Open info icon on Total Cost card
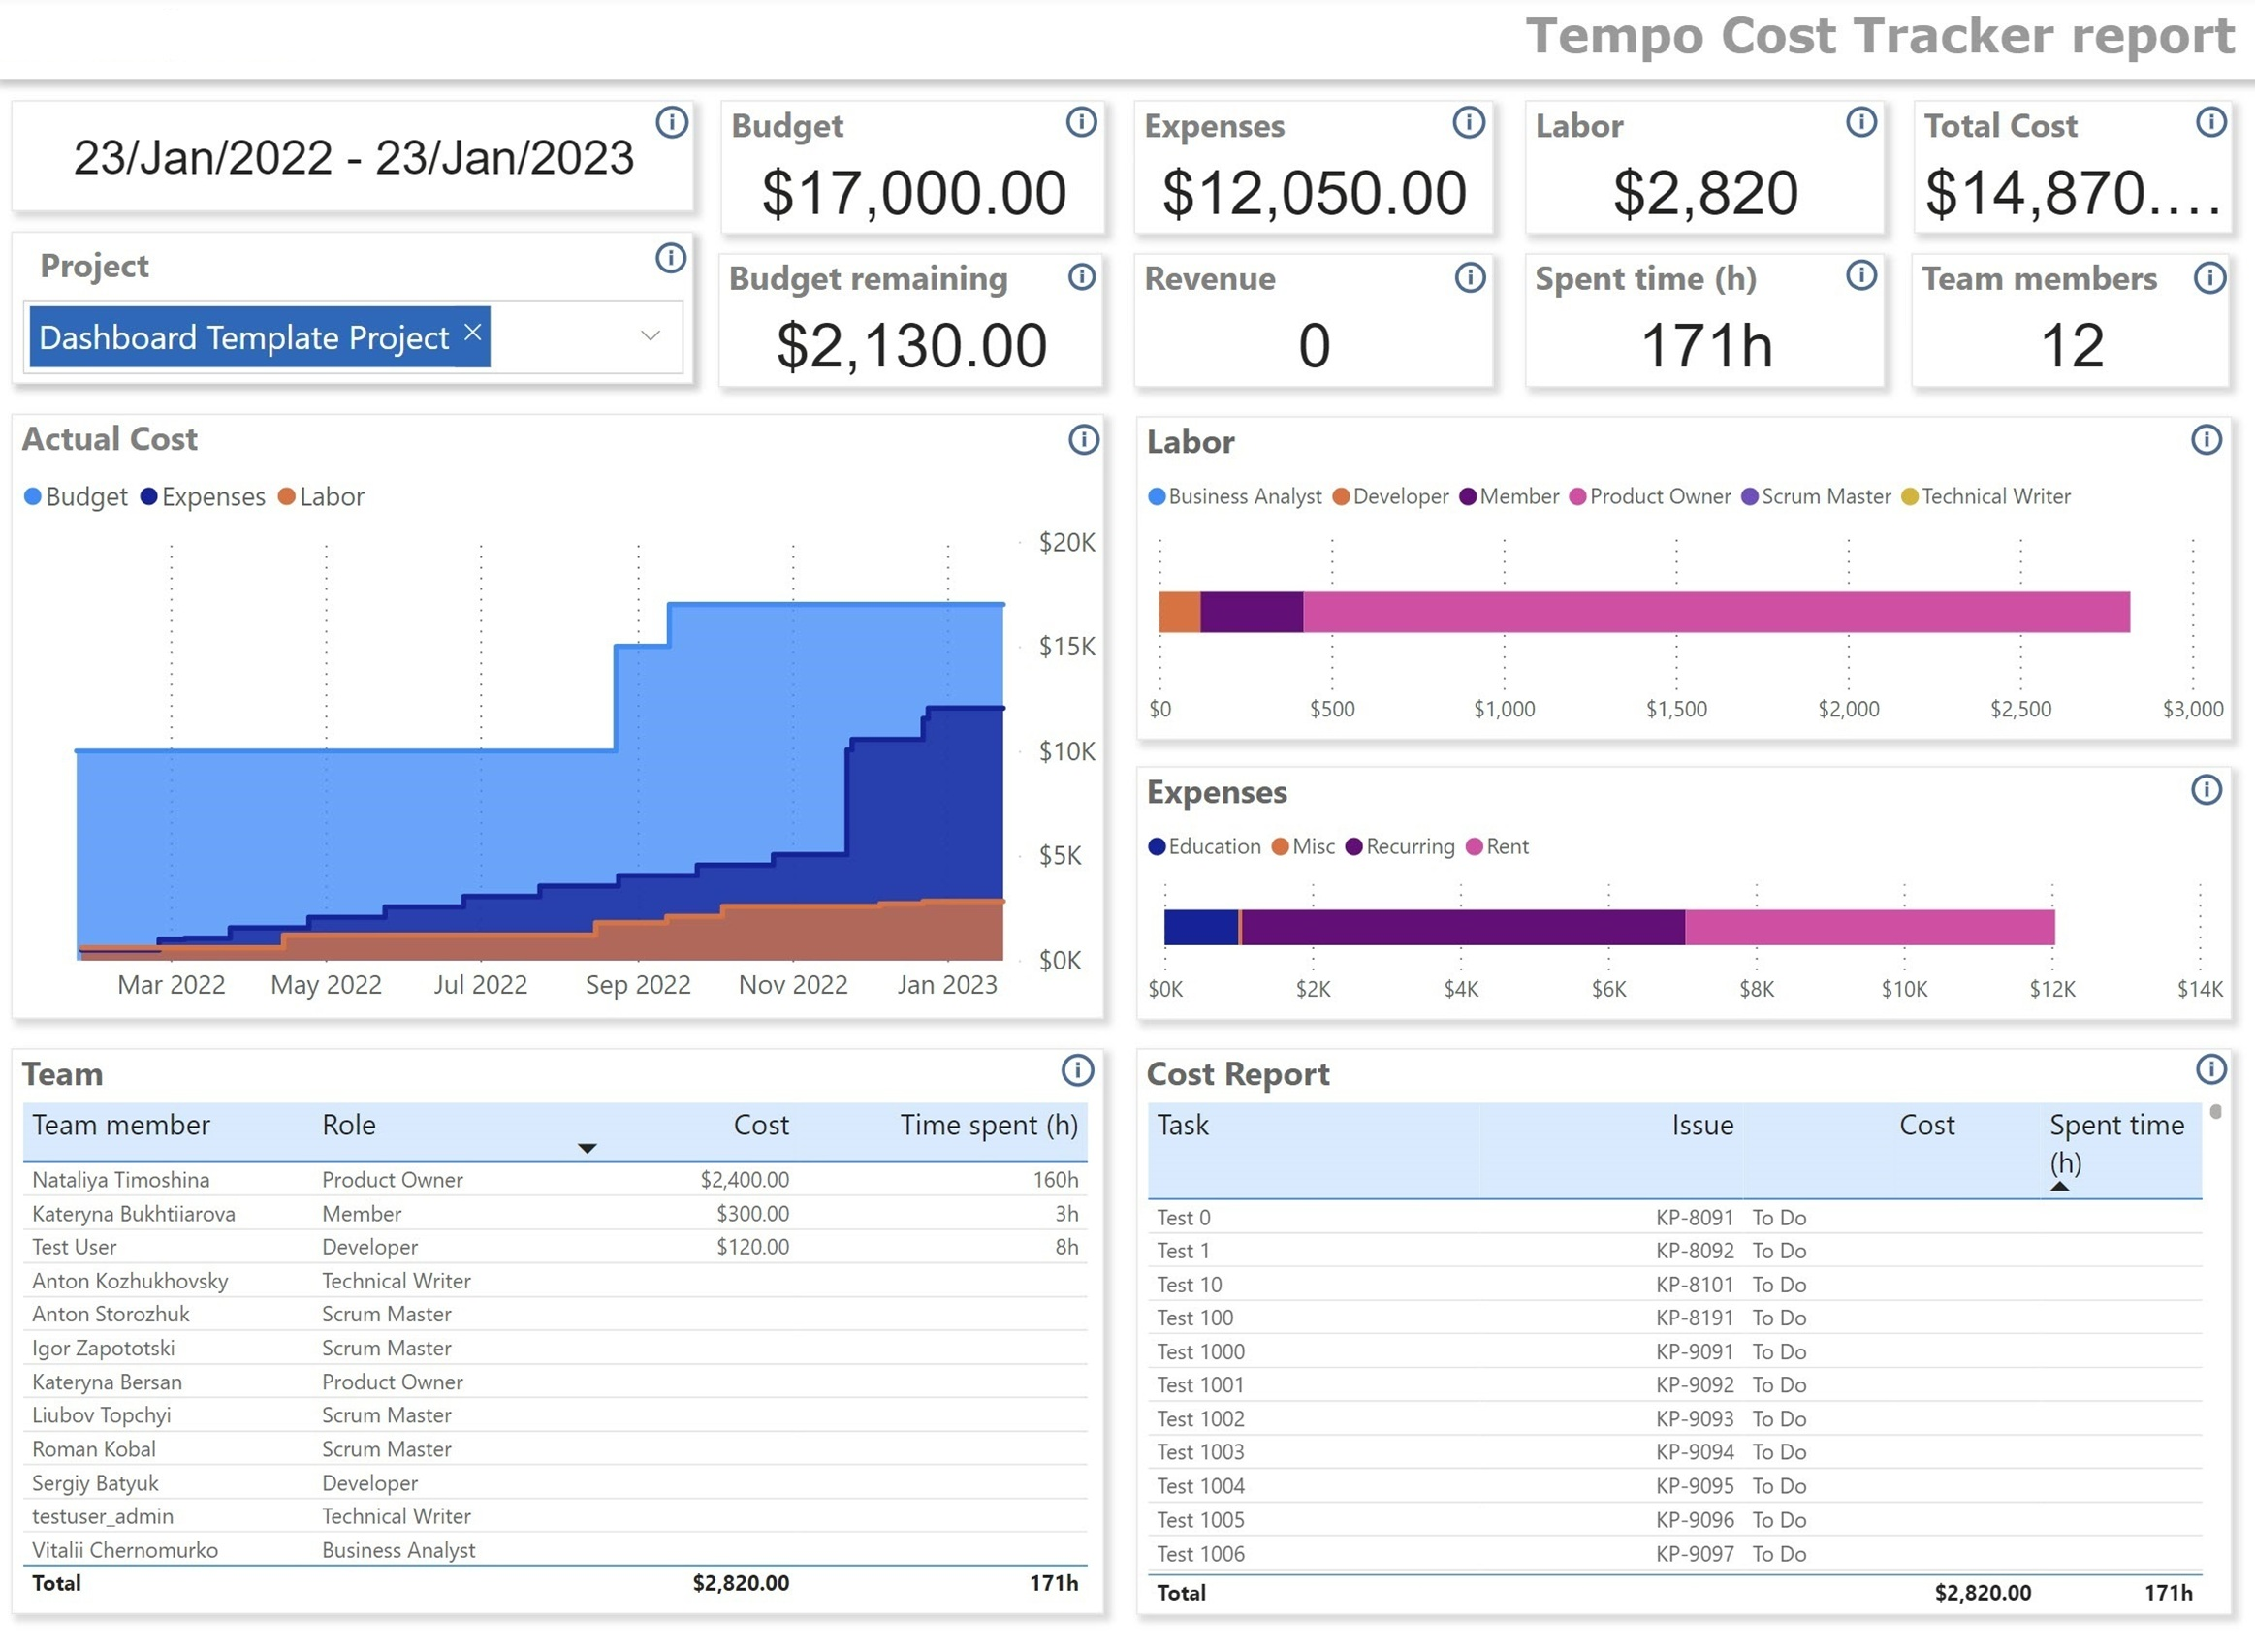This screenshot has height=1652, width=2255. pyautogui.click(x=2210, y=122)
